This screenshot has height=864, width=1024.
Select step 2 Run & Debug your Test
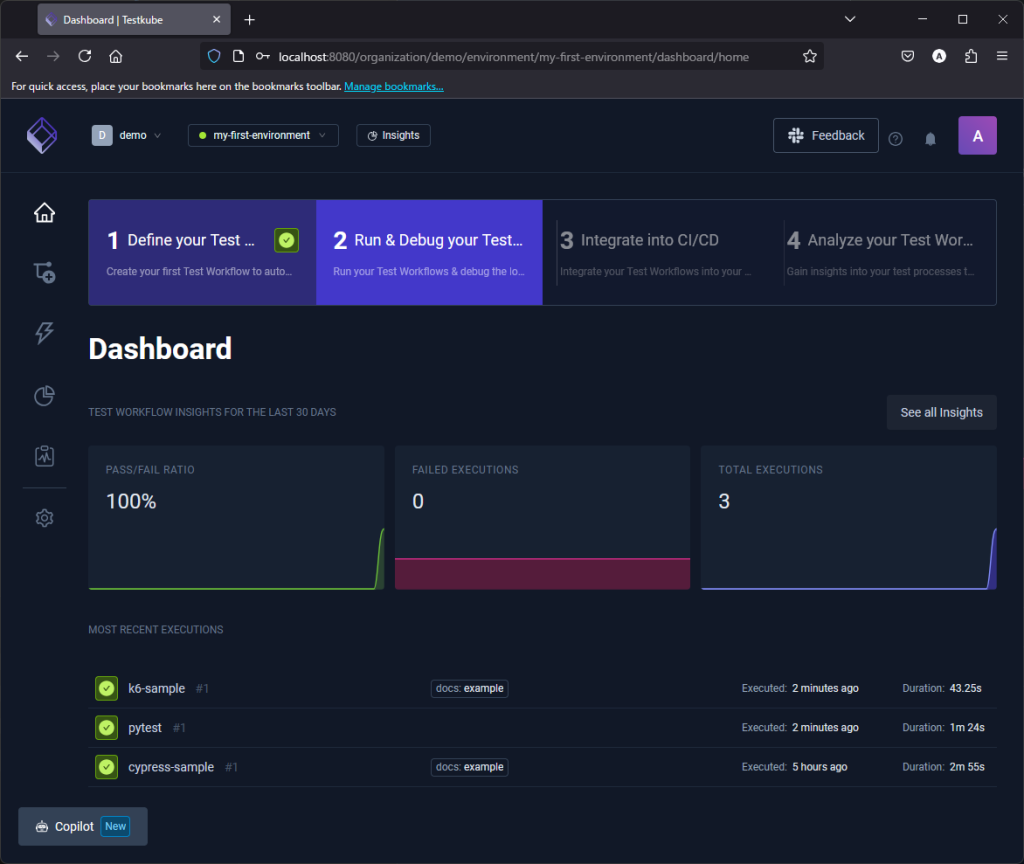point(429,252)
